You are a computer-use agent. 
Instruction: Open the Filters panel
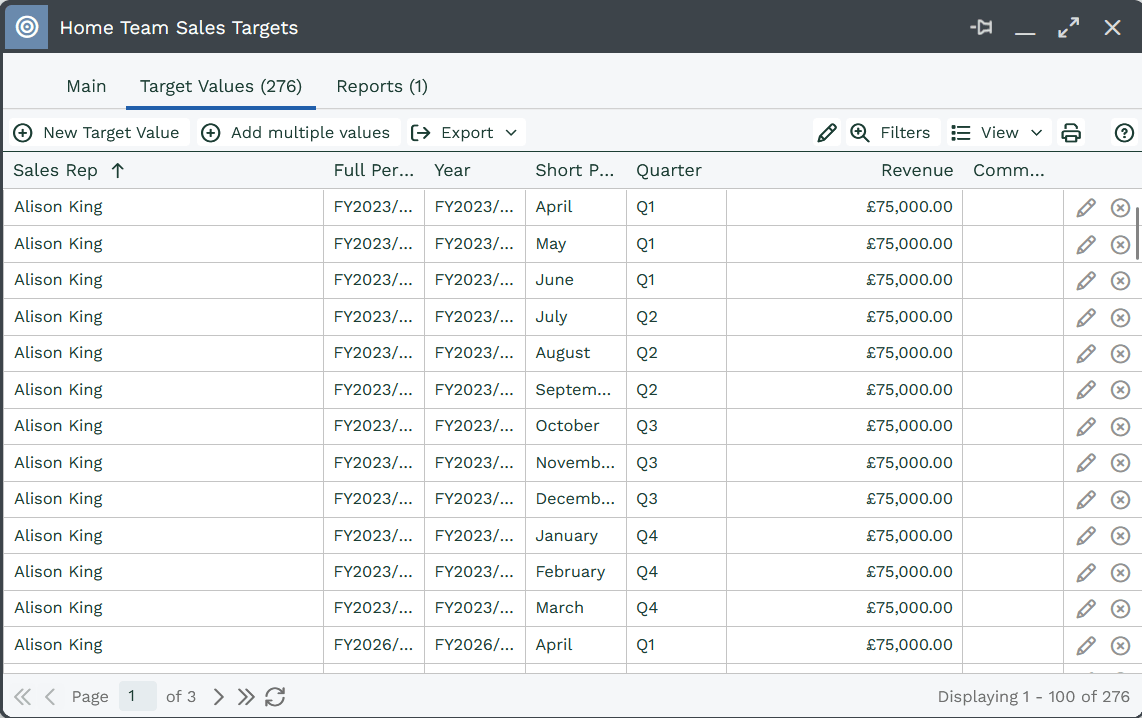pyautogui.click(x=890, y=133)
